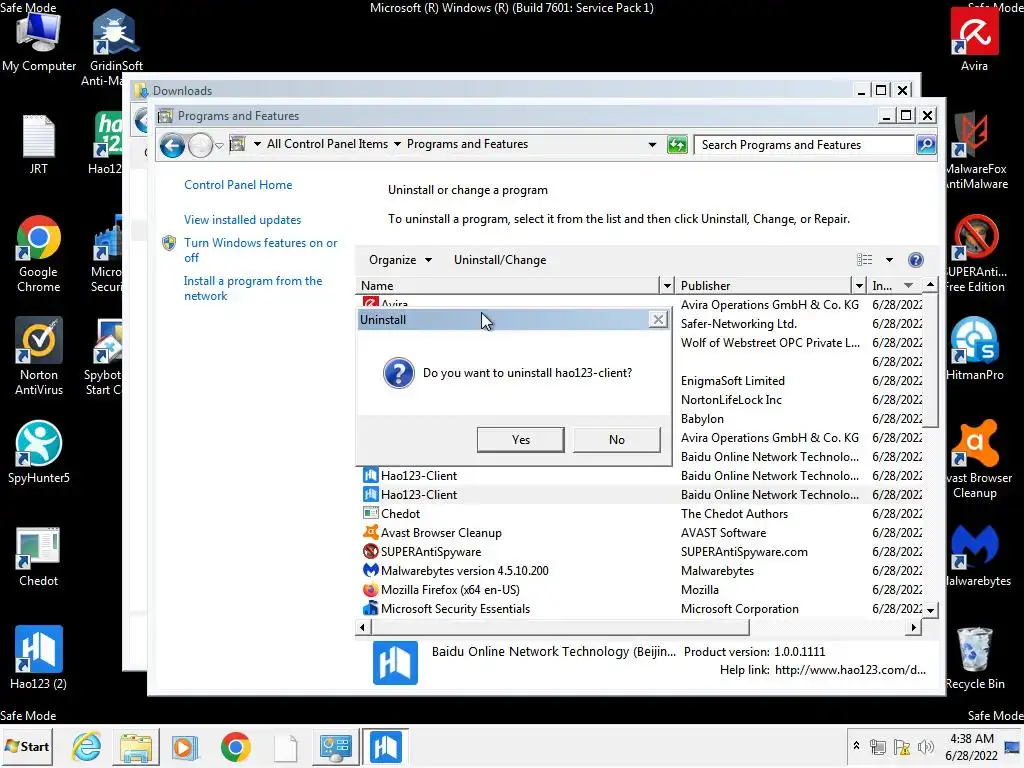
Task: Click Programs and Features breadcrumb
Action: pyautogui.click(x=468, y=144)
